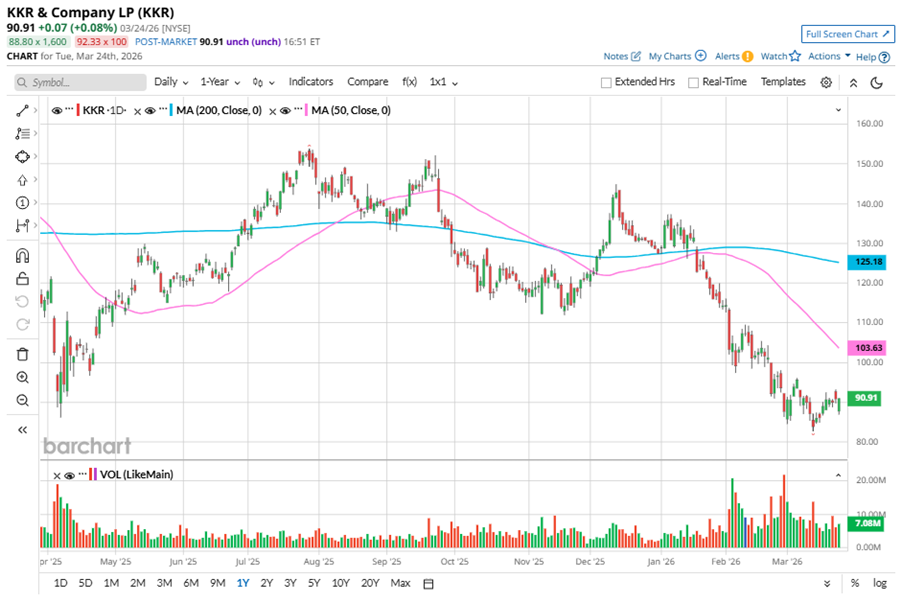
Task: Click the Notes edit icon
Action: [x=636, y=56]
